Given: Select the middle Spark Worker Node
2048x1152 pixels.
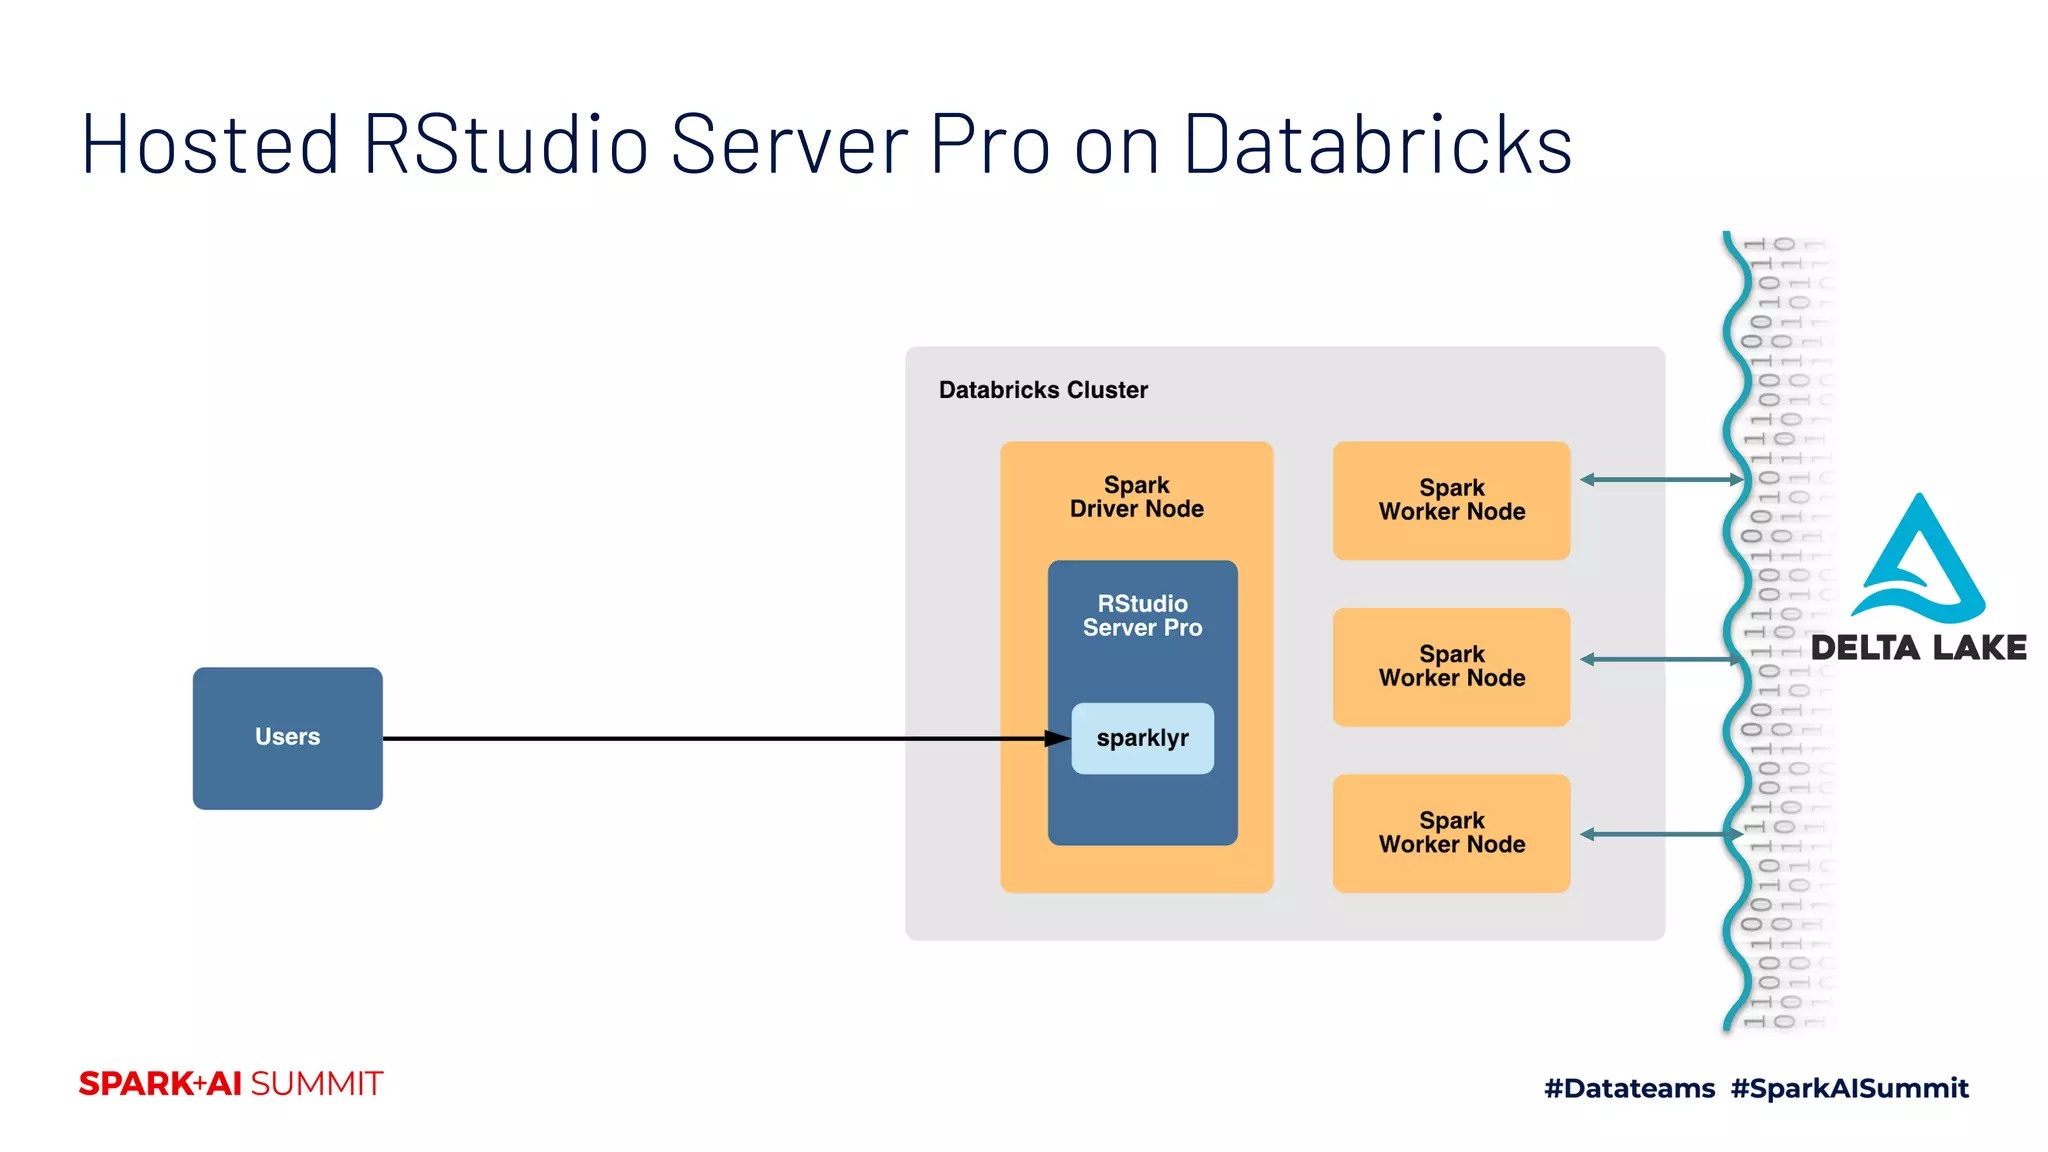Looking at the screenshot, I should (x=1451, y=666).
